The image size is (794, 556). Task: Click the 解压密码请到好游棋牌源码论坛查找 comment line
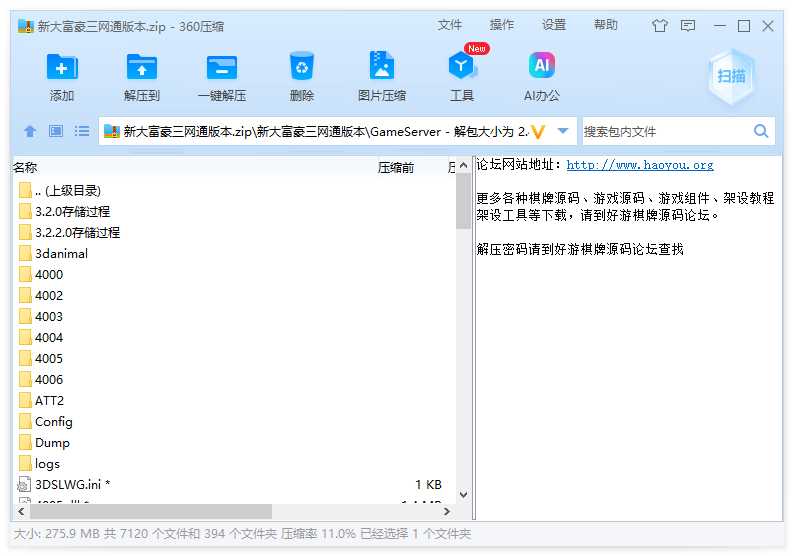point(580,249)
